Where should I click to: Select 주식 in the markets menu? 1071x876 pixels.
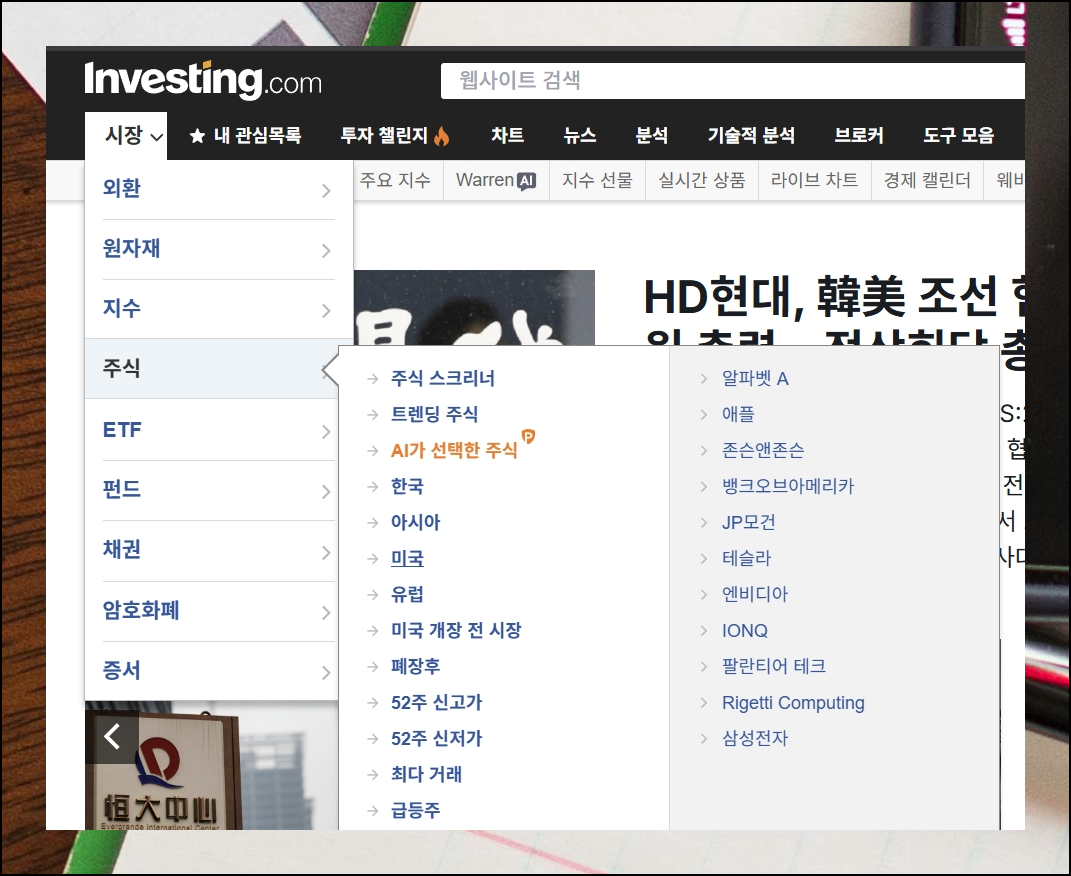click(122, 369)
